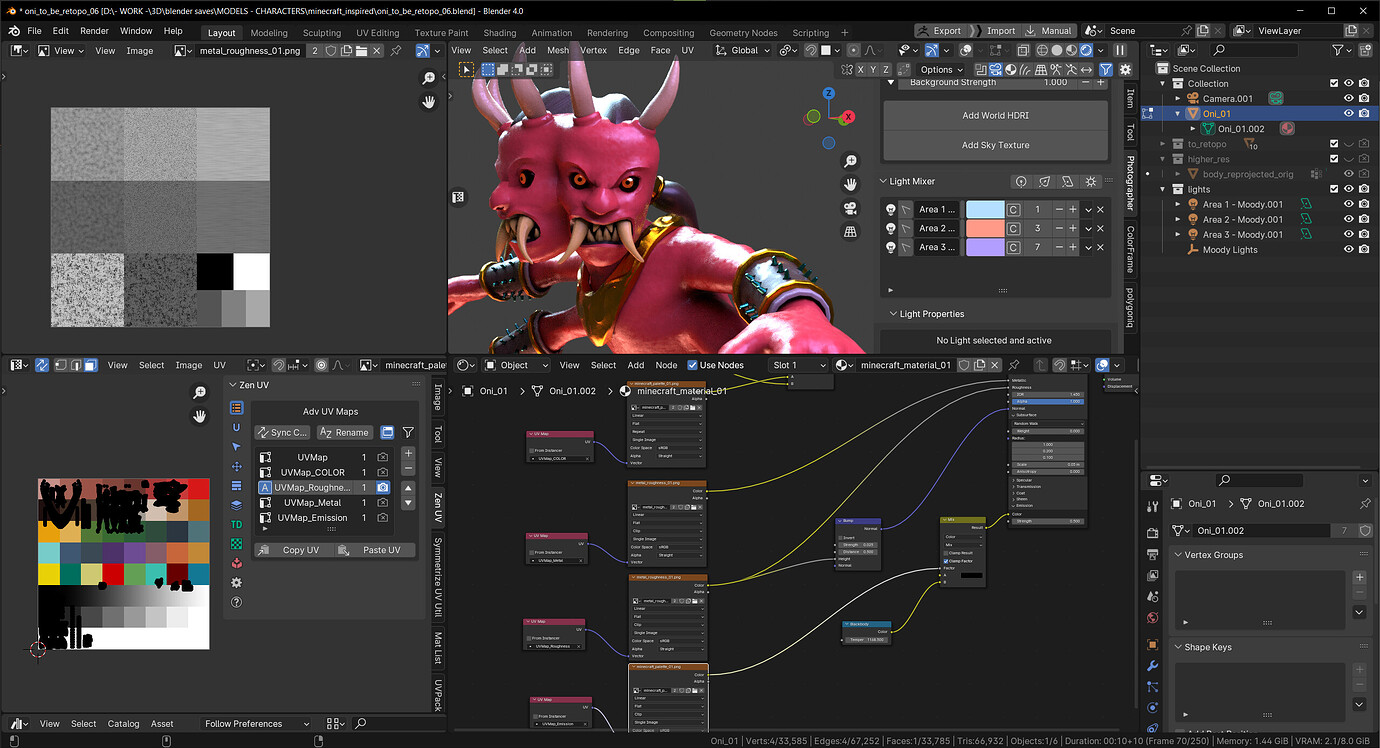Click the 3D viewport pan hand icon

pyautogui.click(x=850, y=184)
